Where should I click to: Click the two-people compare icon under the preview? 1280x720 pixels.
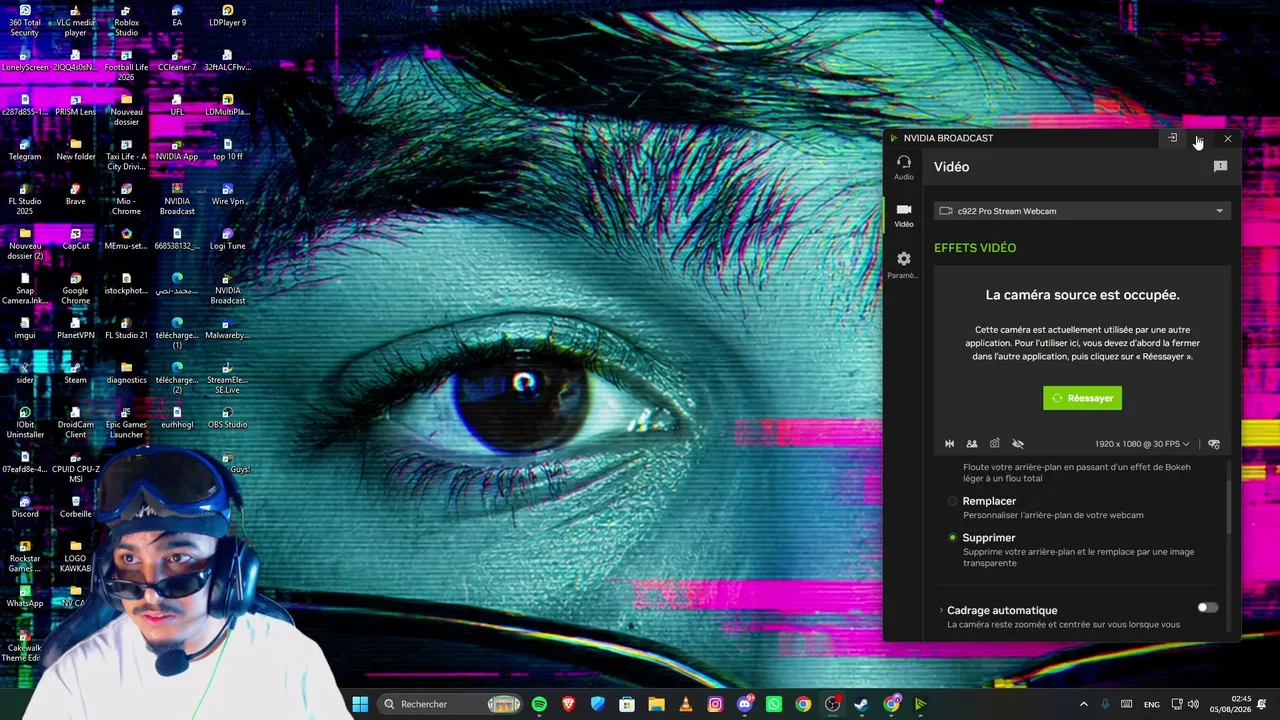pos(972,444)
